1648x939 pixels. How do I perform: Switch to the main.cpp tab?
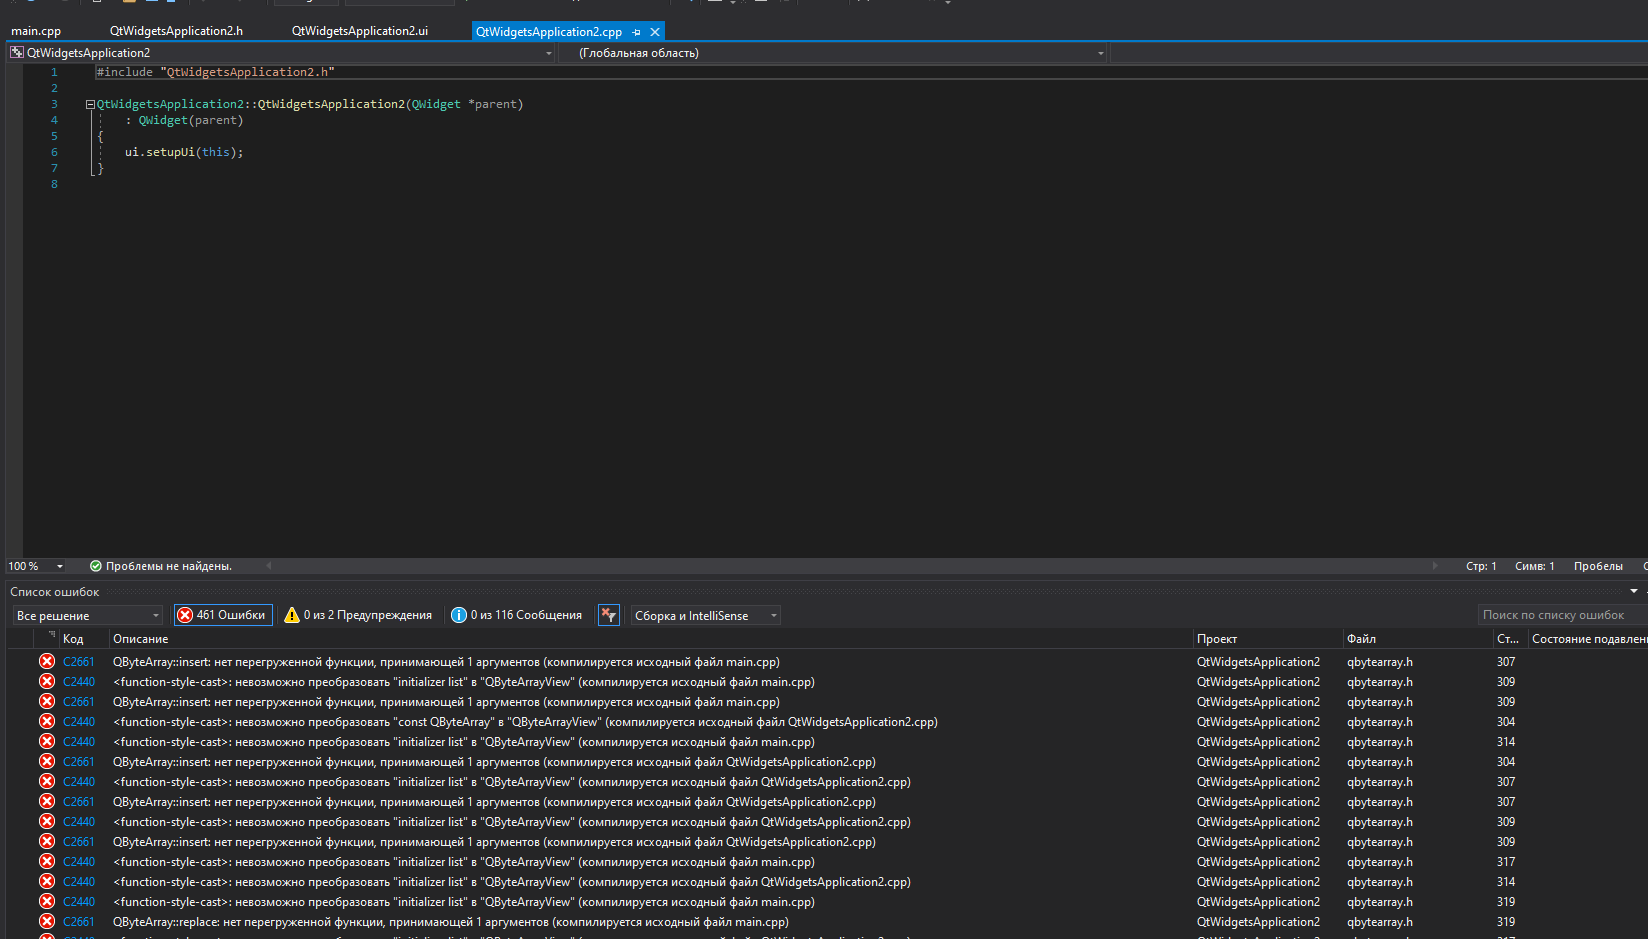(36, 31)
